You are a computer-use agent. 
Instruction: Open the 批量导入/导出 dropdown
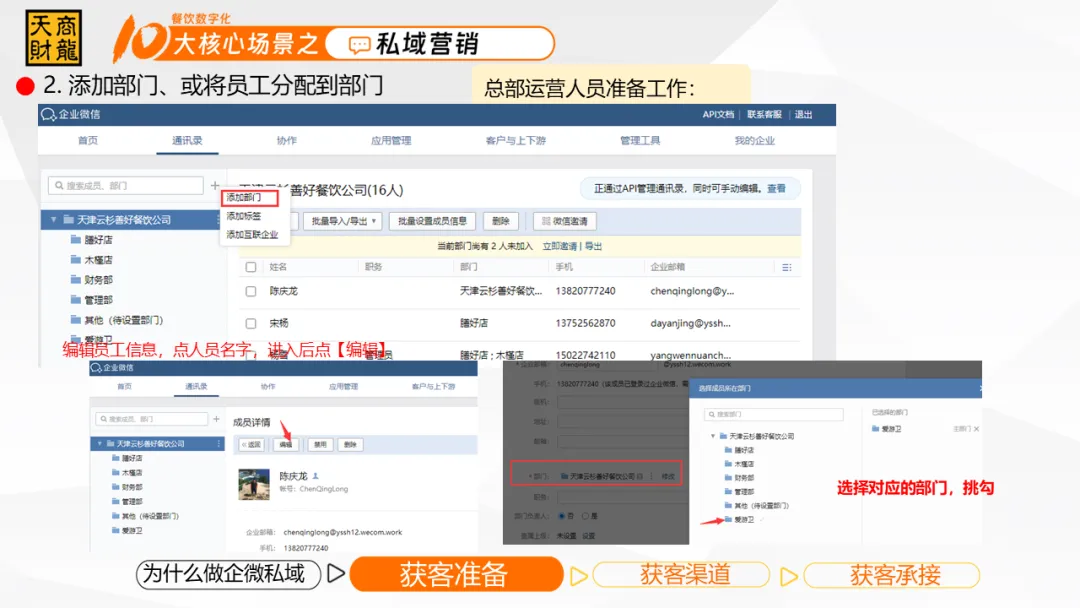click(x=343, y=221)
